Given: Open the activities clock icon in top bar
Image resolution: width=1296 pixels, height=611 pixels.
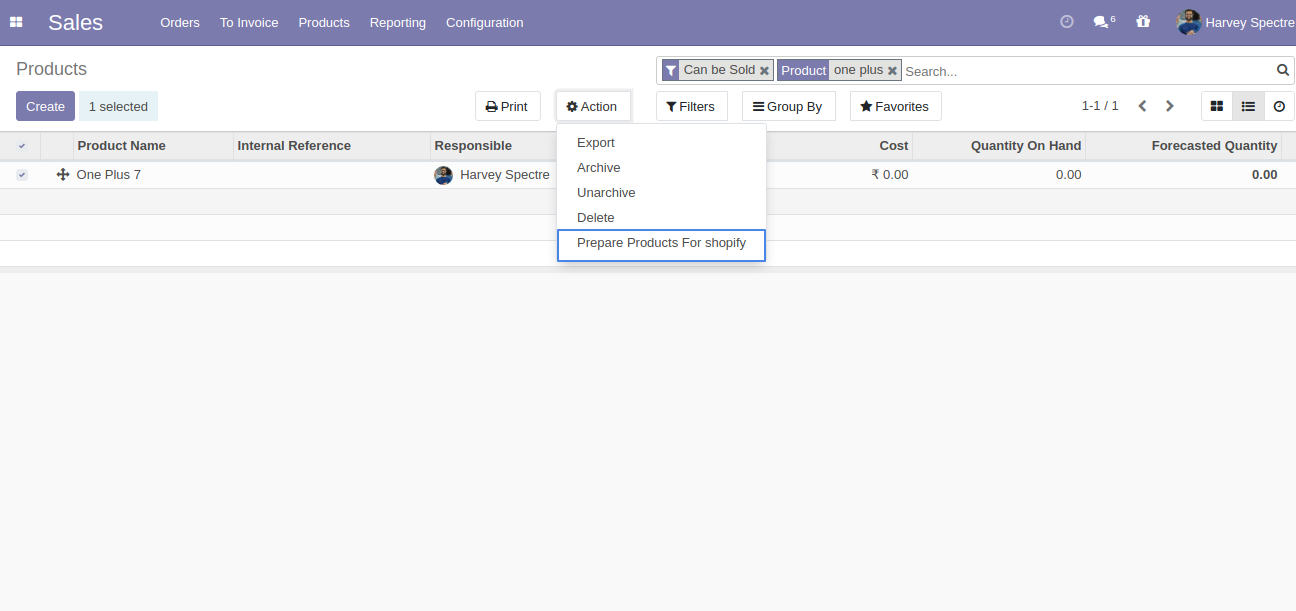Looking at the screenshot, I should [1066, 22].
